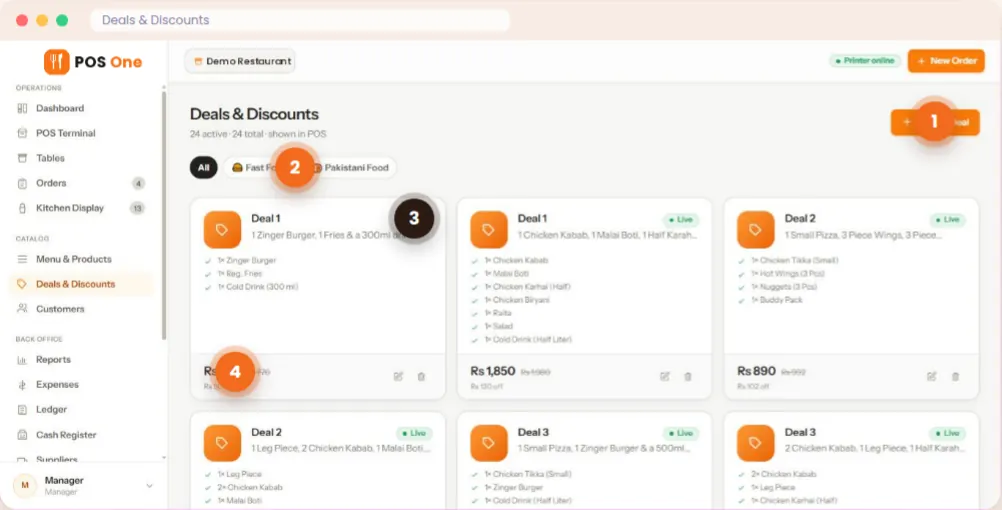The image size is (1002, 510).
Task: Click the Expenses icon in the sidebar
Action: (22, 385)
